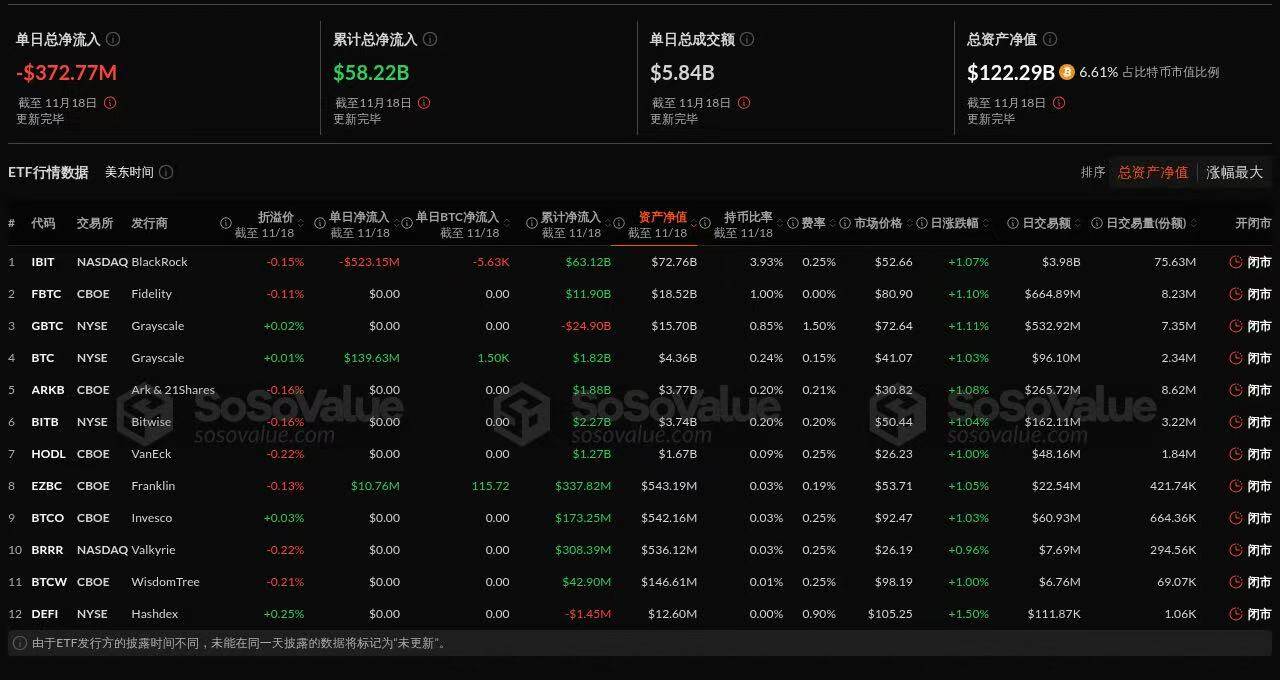This screenshot has width=1280, height=680.
Task: Switch sorting to 涨幅最大
Action: point(1234,172)
